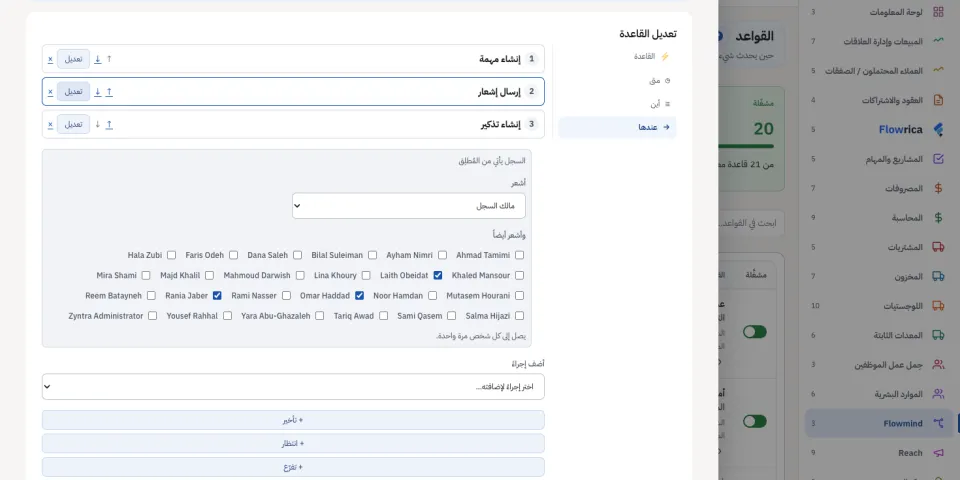The height and width of the screenshot is (480, 960).
Task: Click the document icon for العقود والاشتراكات
Action: (x=938, y=100)
